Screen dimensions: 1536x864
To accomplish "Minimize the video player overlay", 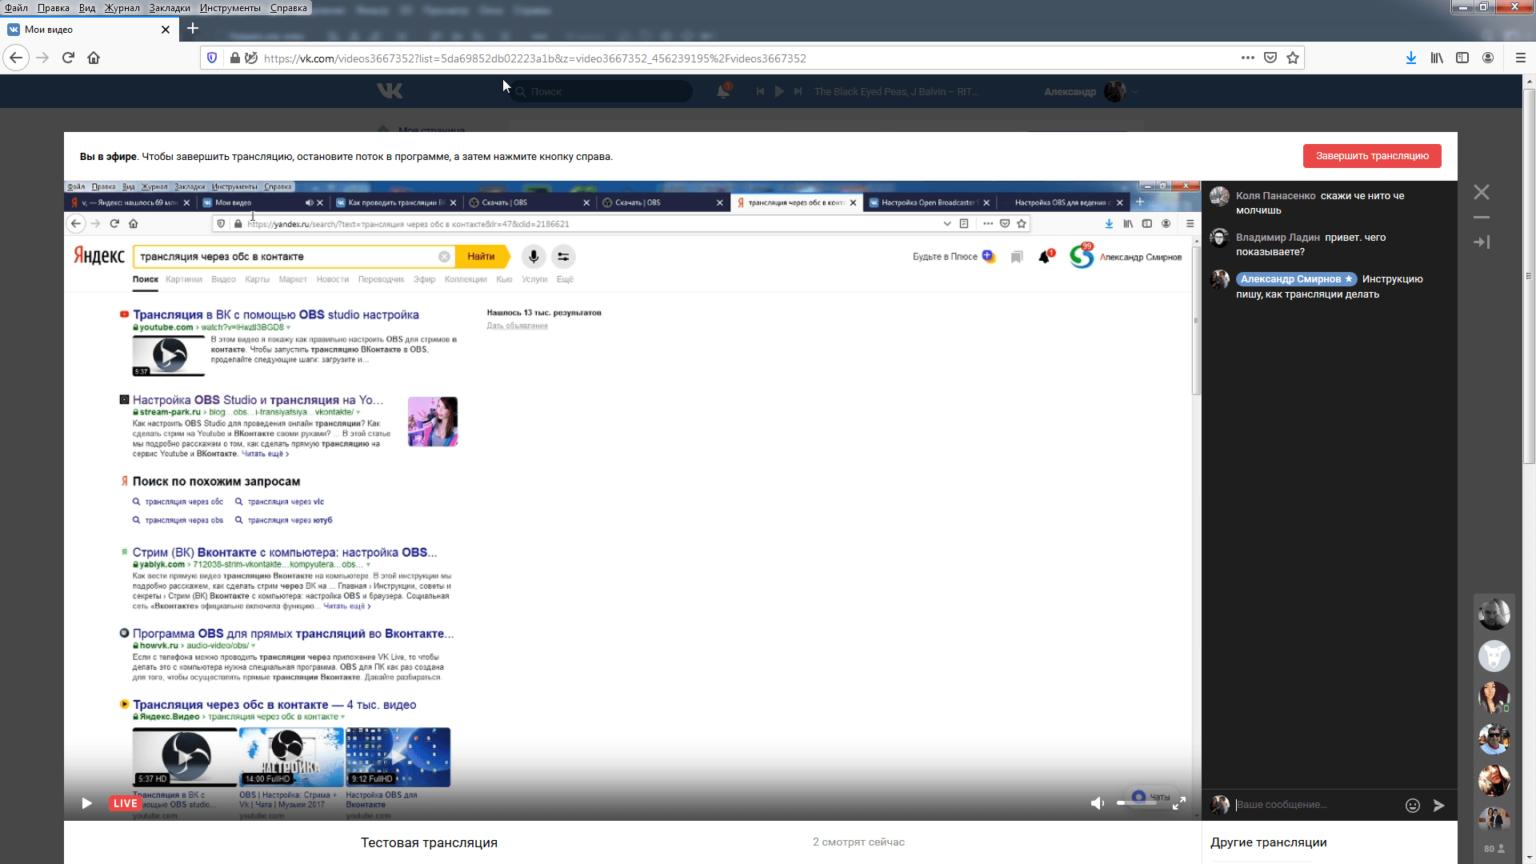I will point(1482,217).
